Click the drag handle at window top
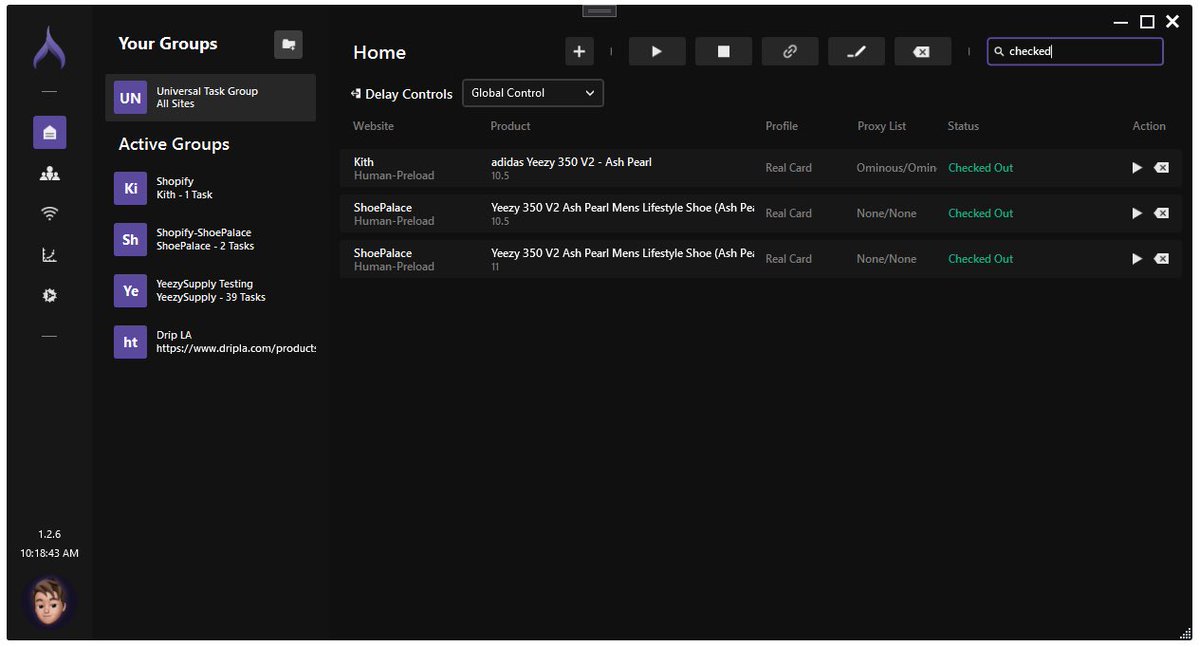 point(599,10)
